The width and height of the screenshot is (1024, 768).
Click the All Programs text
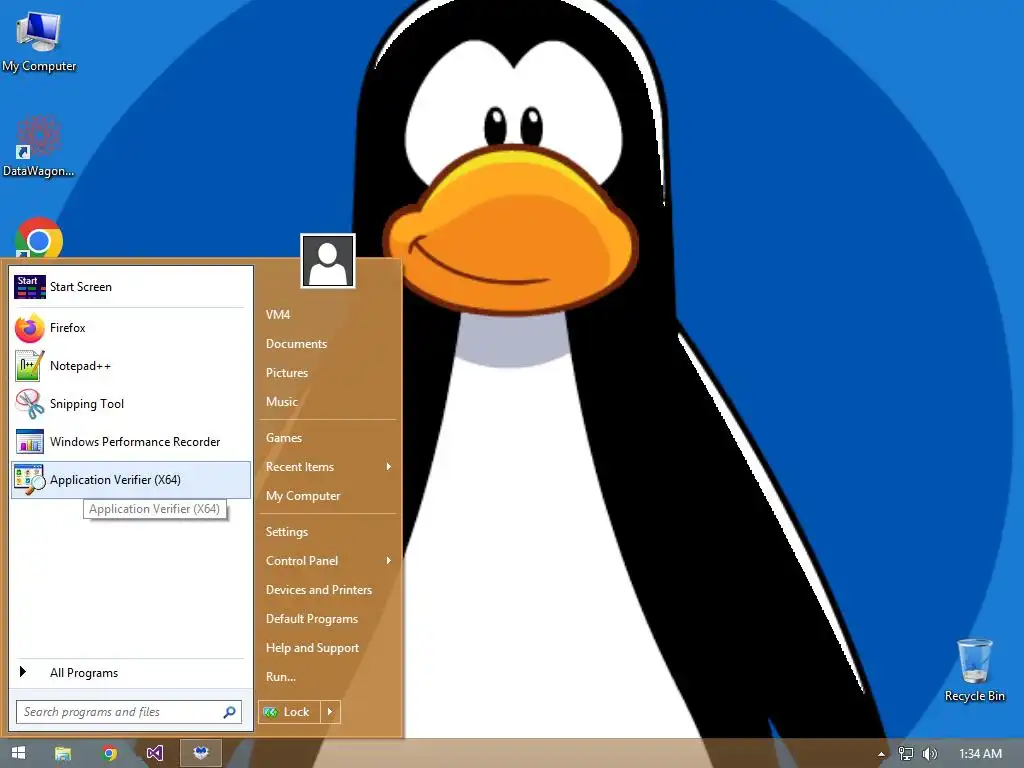(x=84, y=673)
